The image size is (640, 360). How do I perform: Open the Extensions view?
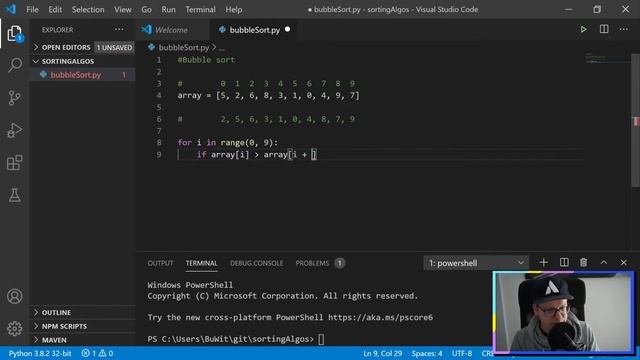(15, 162)
